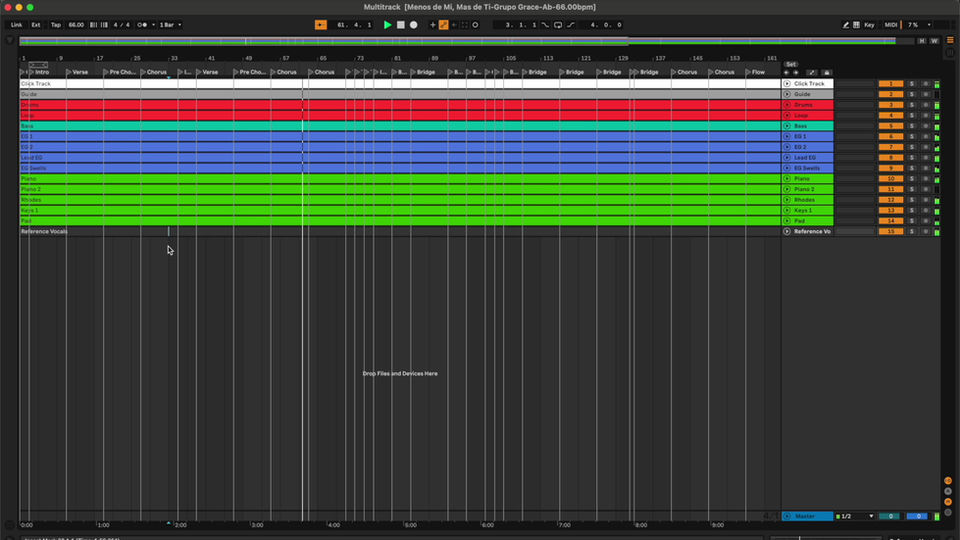Stop playback using the Stop button
Image resolution: width=960 pixels, height=540 pixels.
[400, 25]
